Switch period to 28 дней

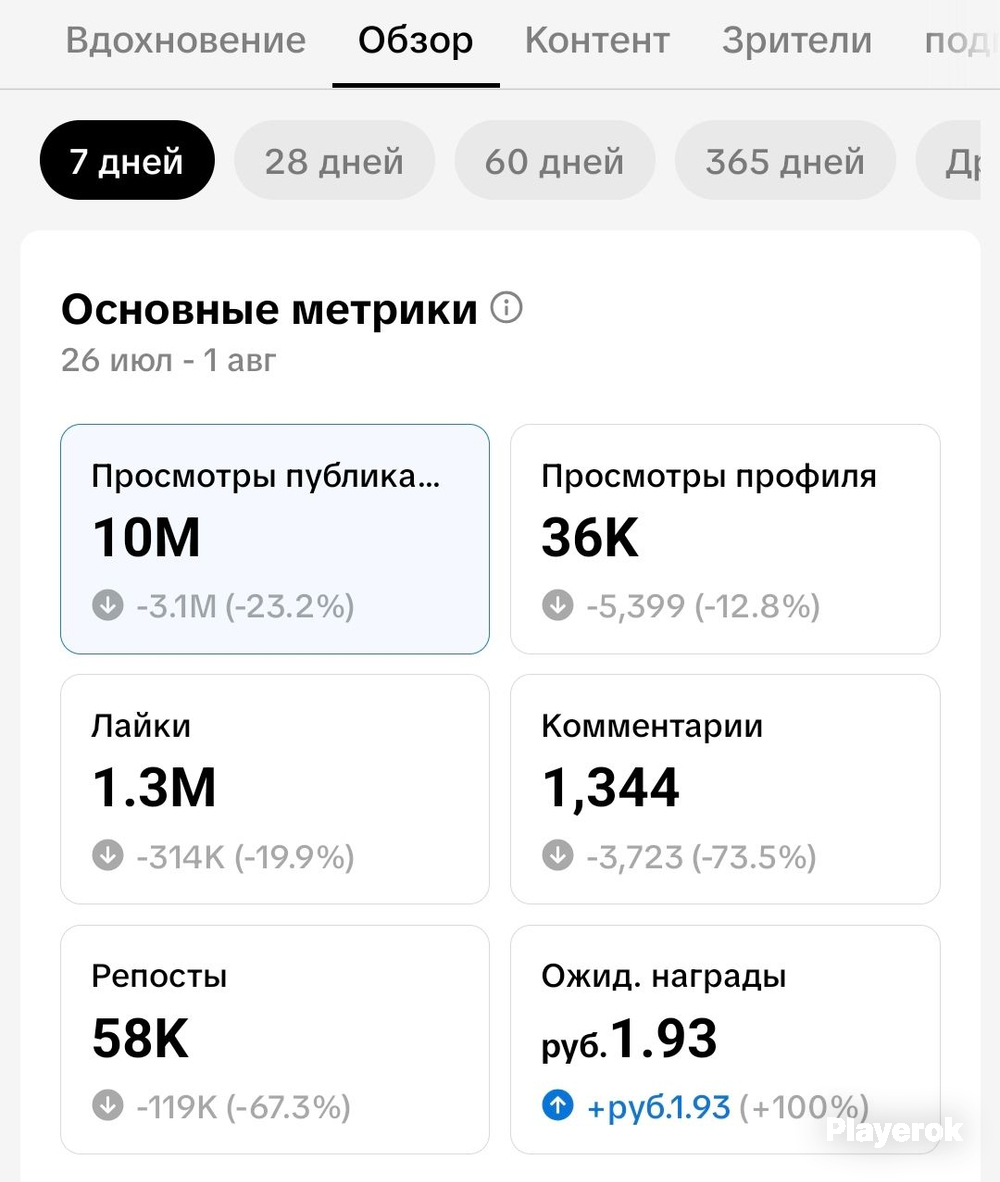(x=335, y=161)
